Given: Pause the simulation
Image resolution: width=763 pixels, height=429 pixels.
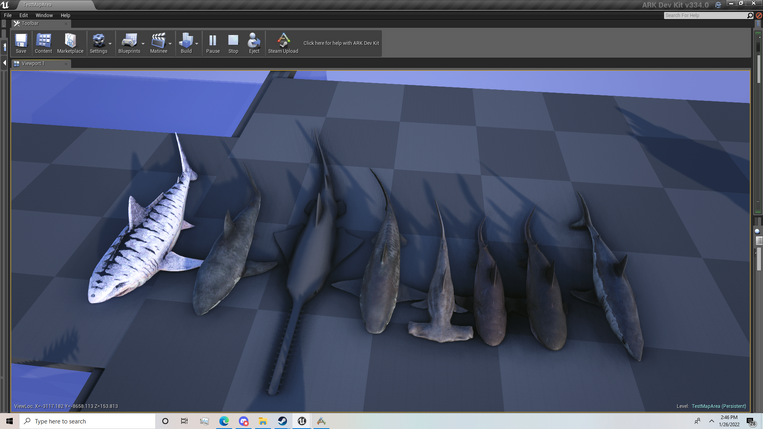Looking at the screenshot, I should coord(213,43).
